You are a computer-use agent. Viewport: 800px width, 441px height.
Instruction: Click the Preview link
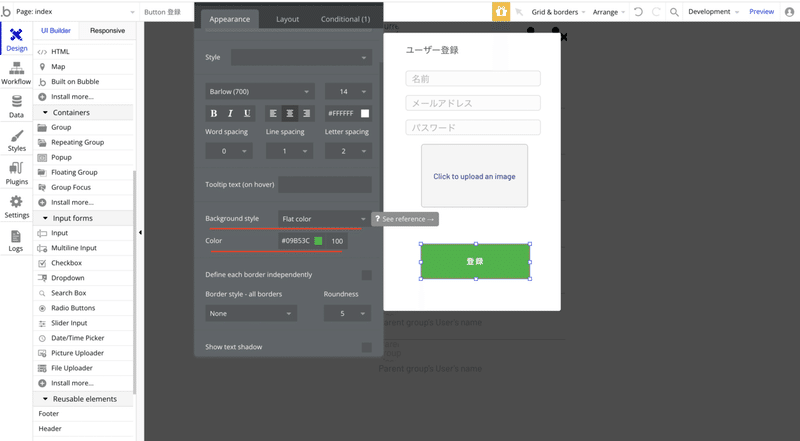coord(761,12)
